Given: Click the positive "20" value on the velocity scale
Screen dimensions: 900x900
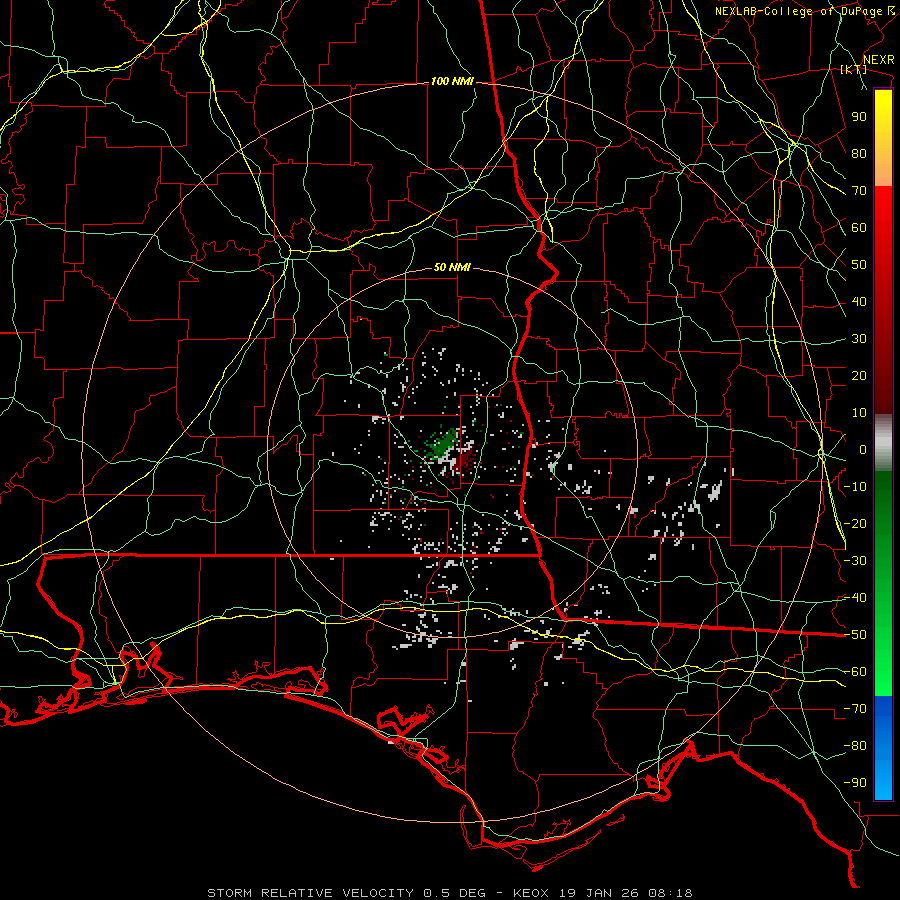Looking at the screenshot, I should 859,375.
